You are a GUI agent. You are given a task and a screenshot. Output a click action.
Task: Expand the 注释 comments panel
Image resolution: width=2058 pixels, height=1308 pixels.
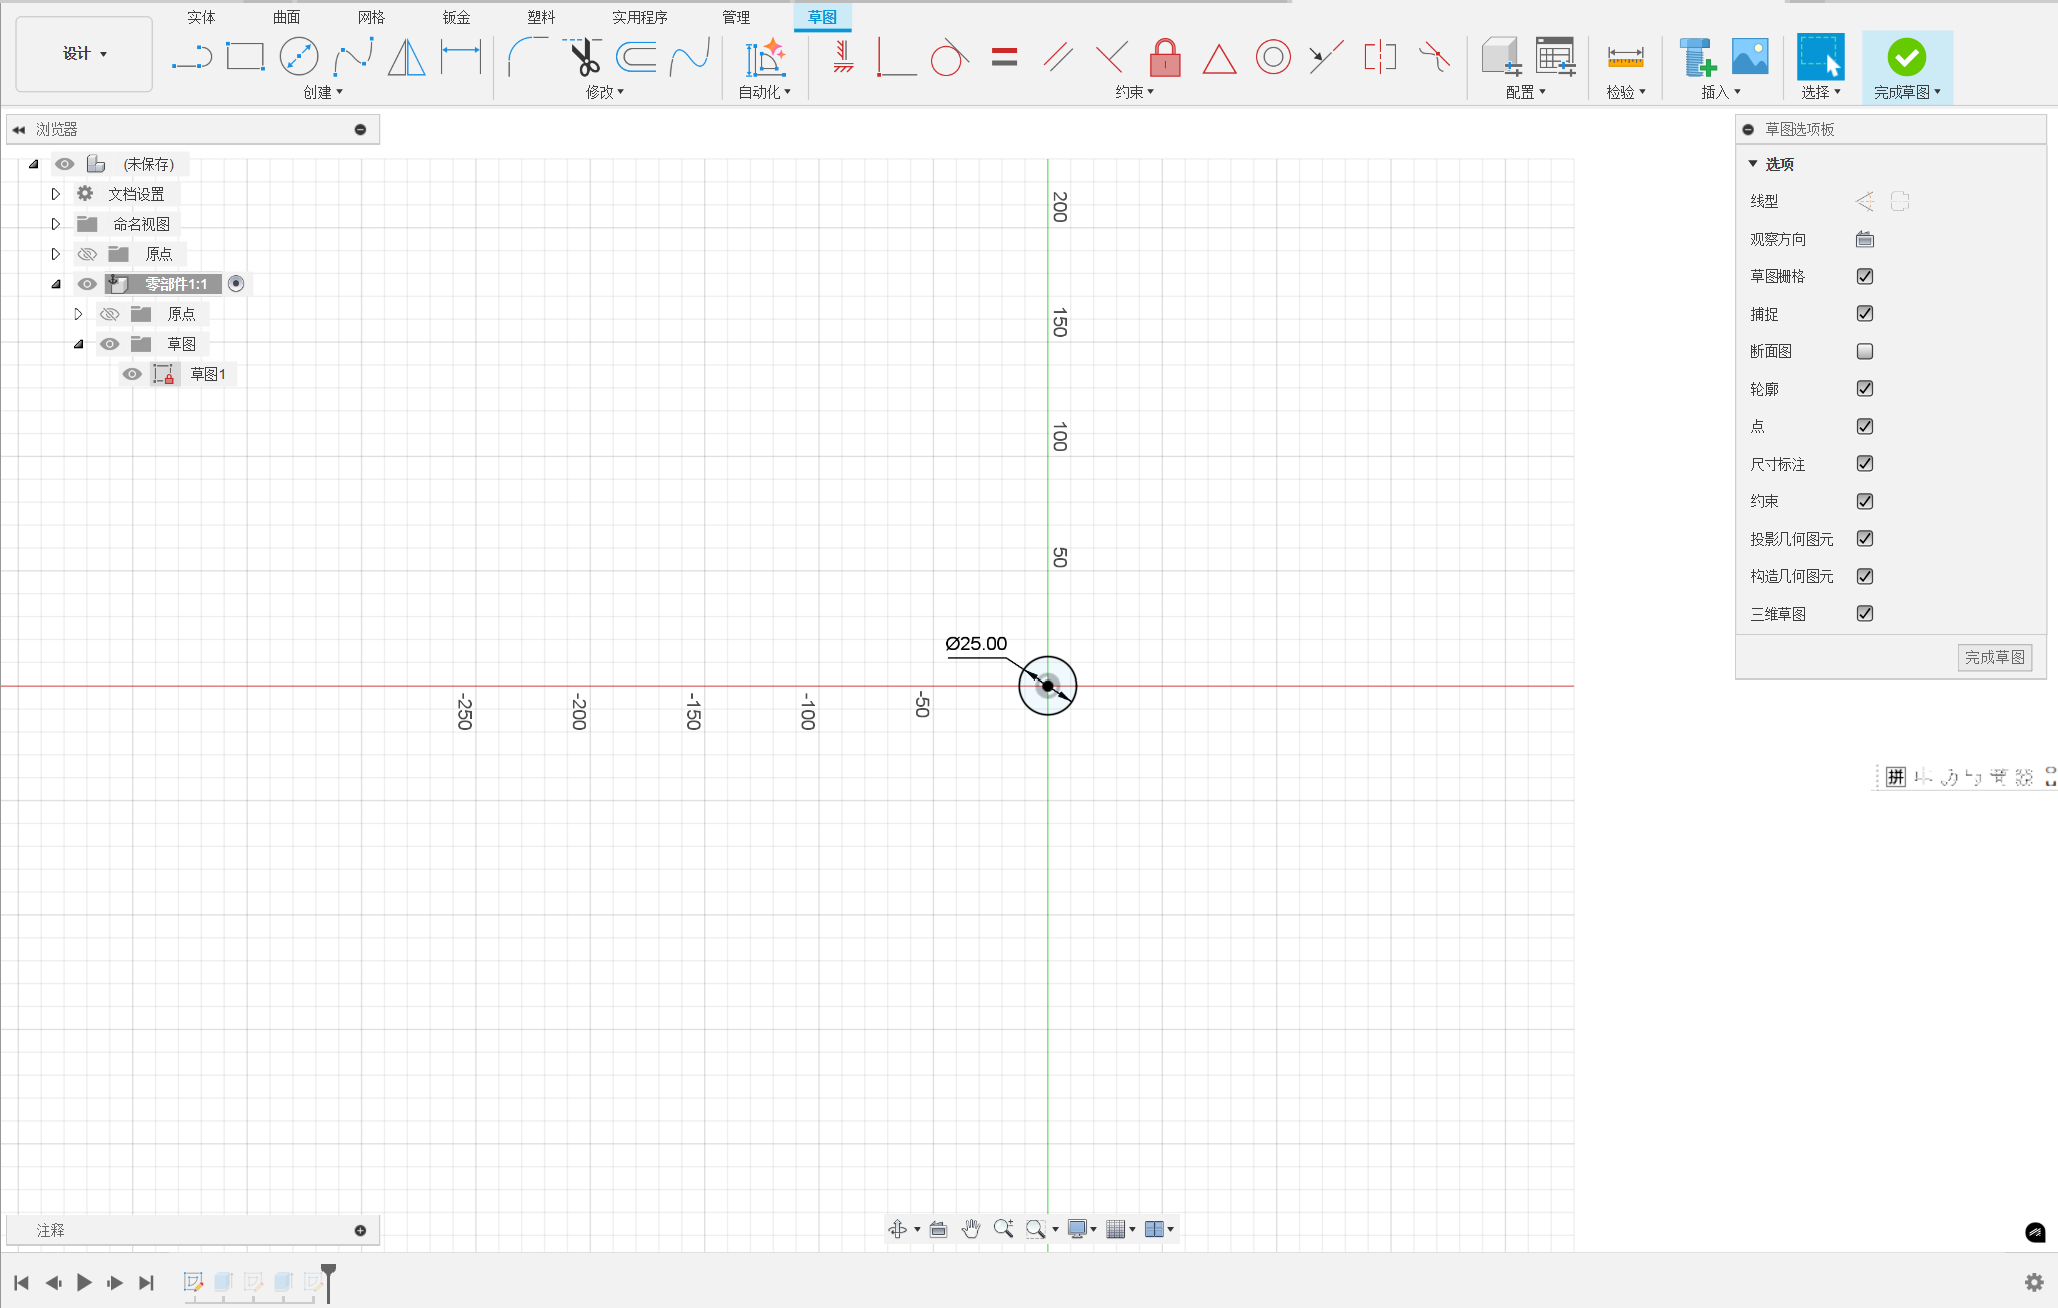pyautogui.click(x=360, y=1230)
